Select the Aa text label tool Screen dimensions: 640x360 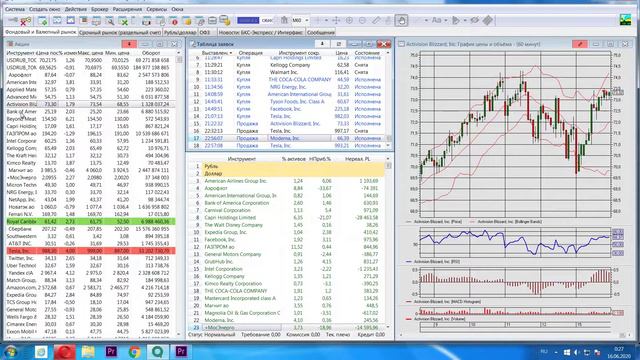(436, 20)
